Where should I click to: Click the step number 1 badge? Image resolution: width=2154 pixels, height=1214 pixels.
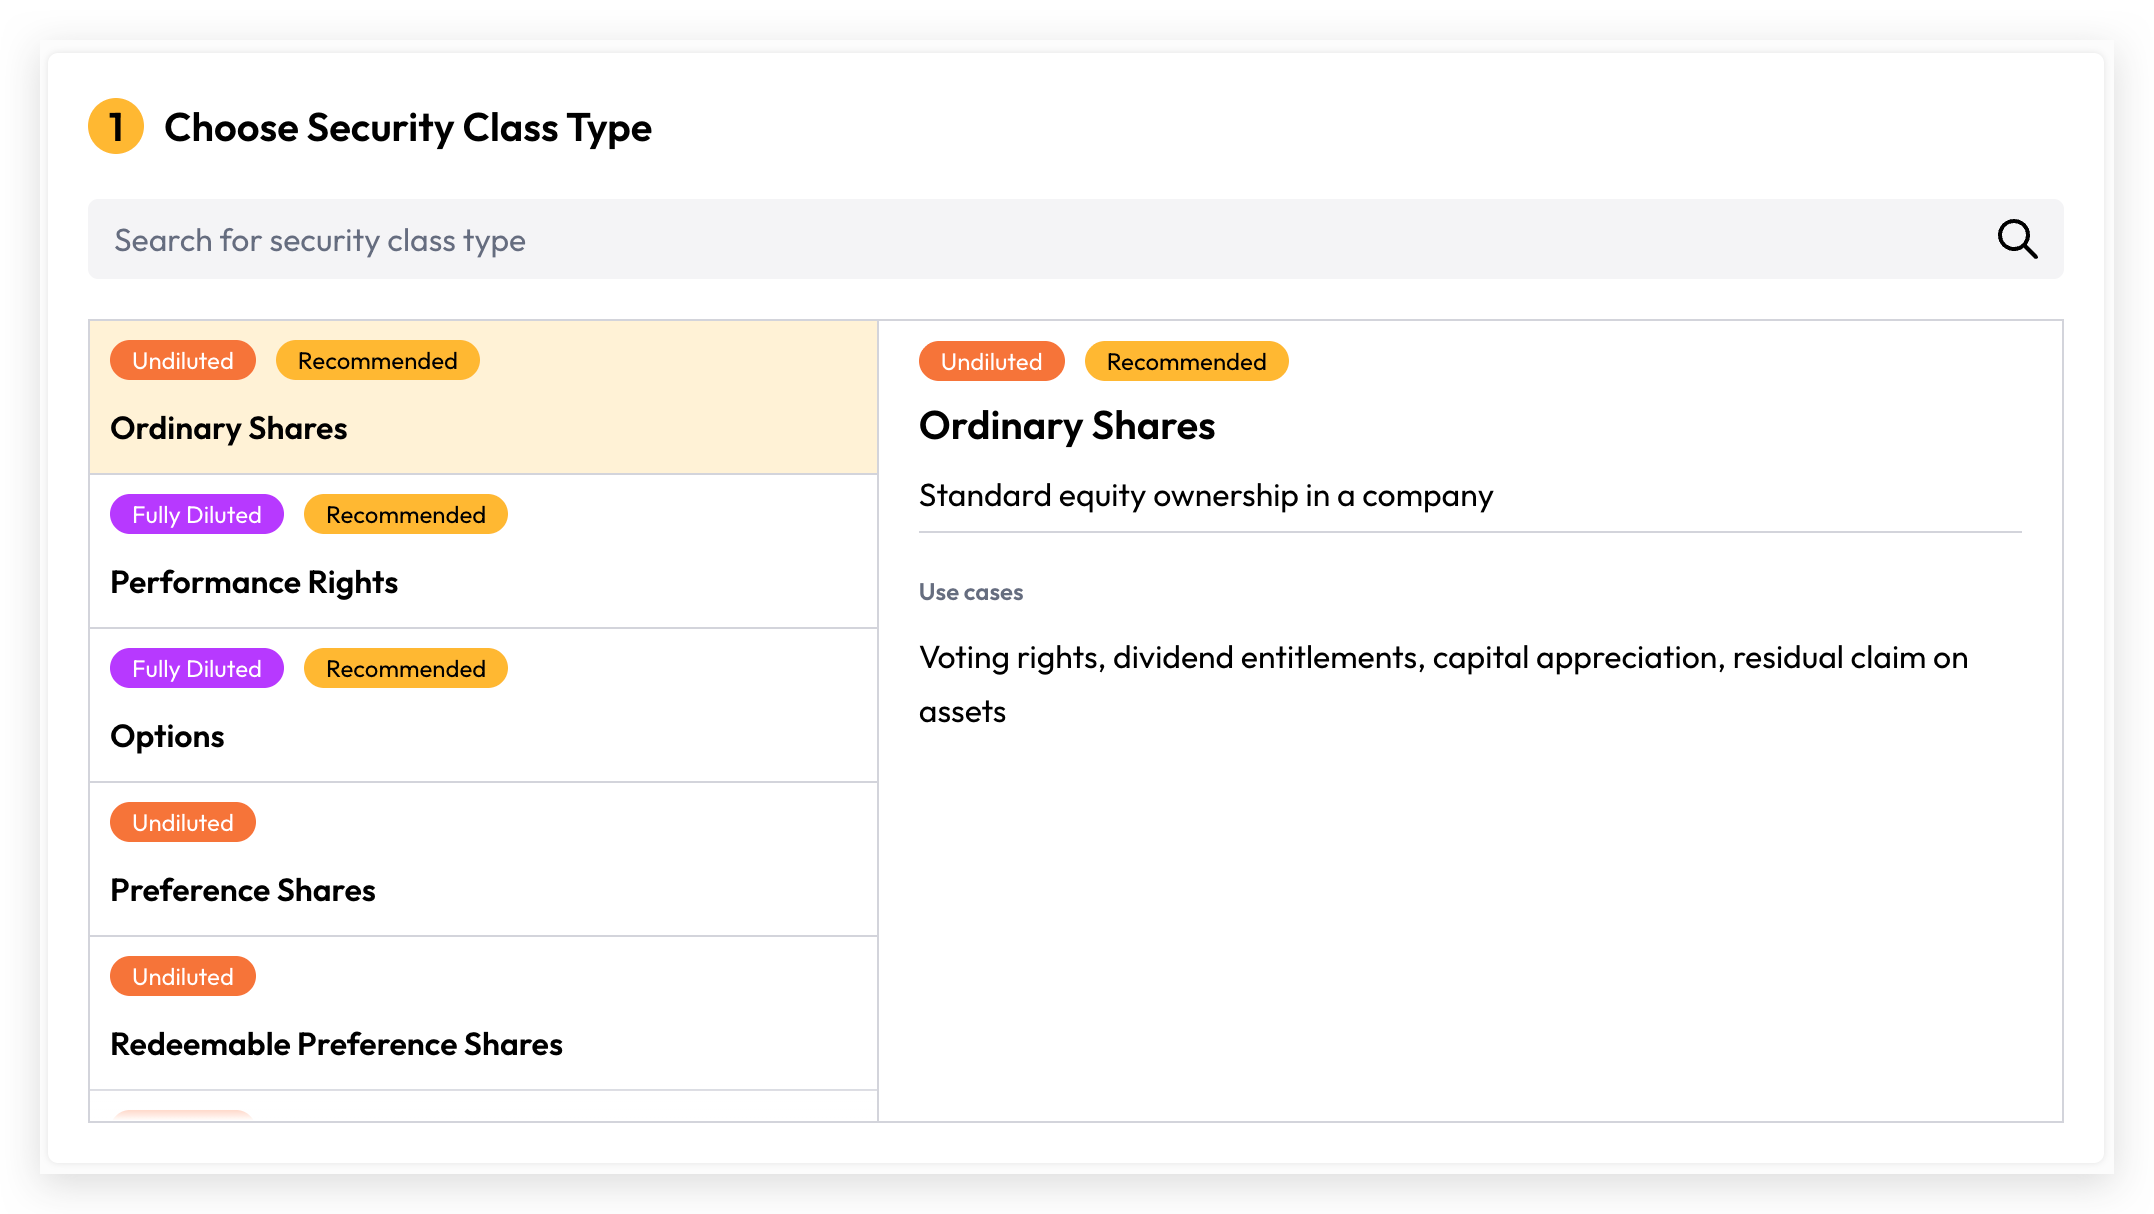(116, 127)
